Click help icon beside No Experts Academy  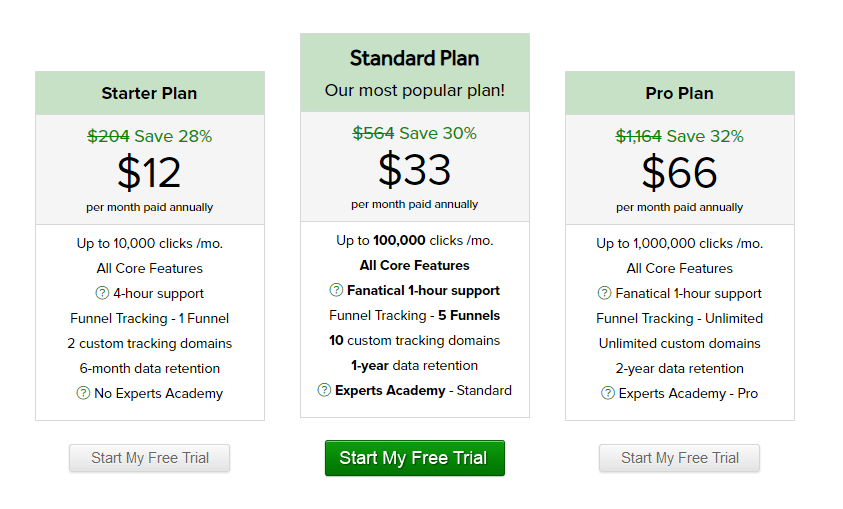point(83,393)
